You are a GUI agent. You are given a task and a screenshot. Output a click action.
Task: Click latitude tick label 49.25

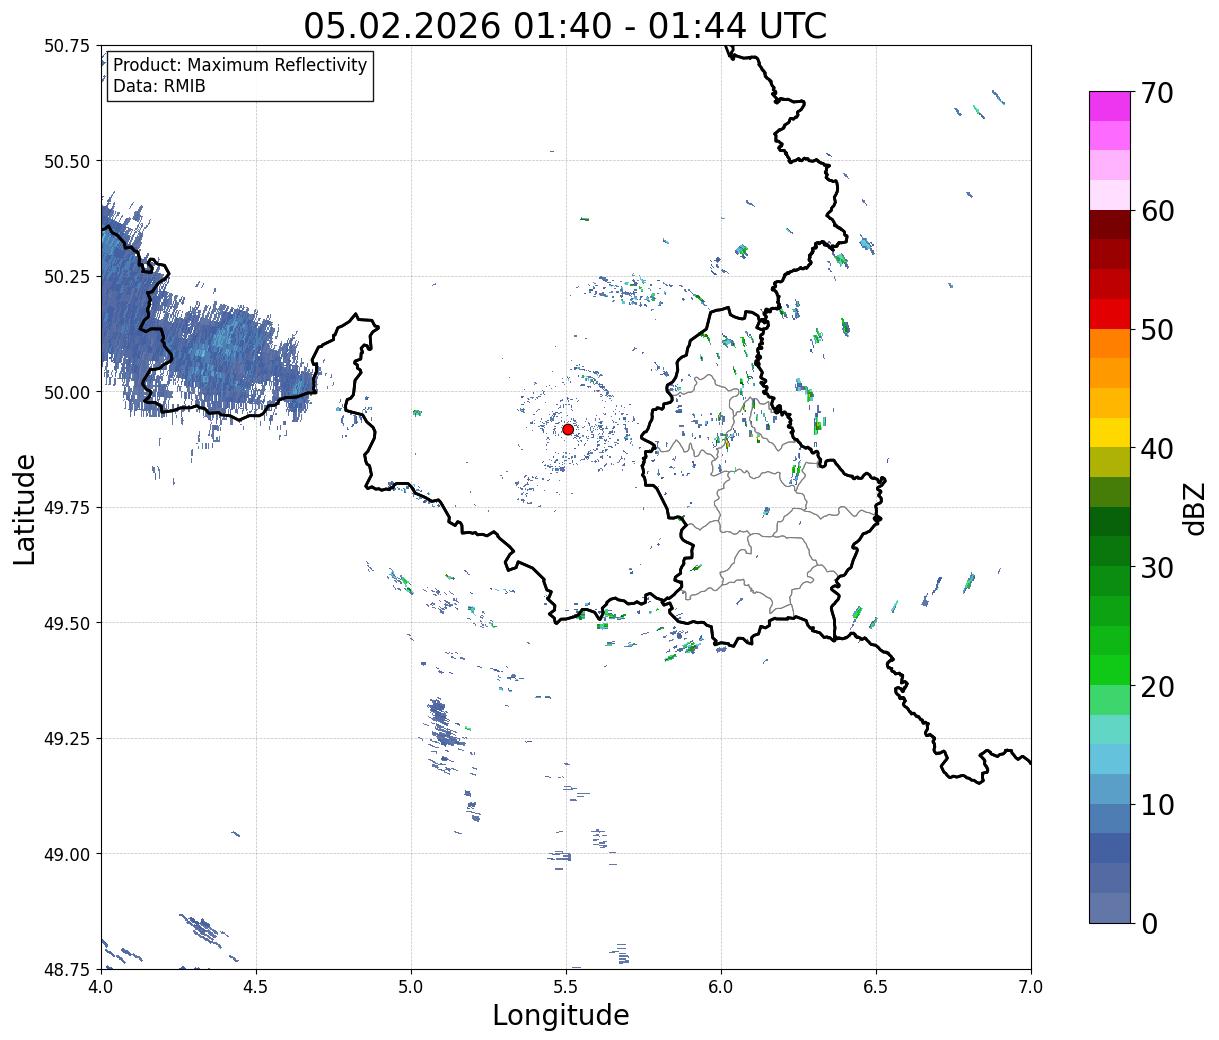[x=67, y=739]
